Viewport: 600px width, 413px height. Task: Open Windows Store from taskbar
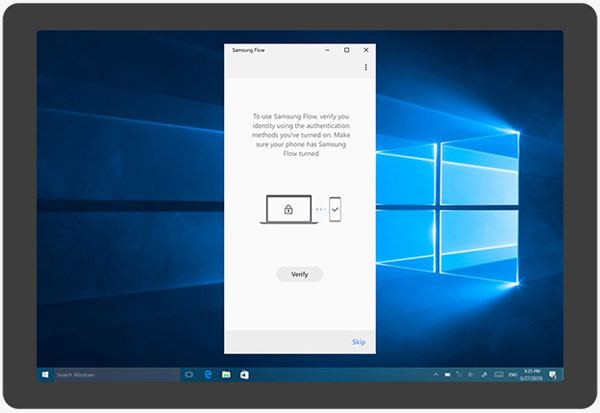[x=245, y=375]
